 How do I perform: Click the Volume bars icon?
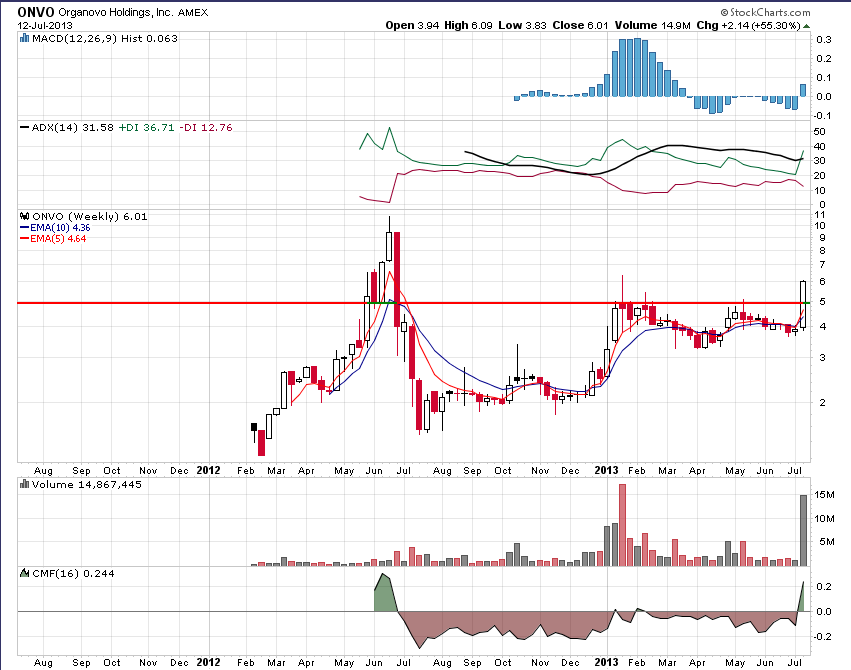(x=24, y=484)
